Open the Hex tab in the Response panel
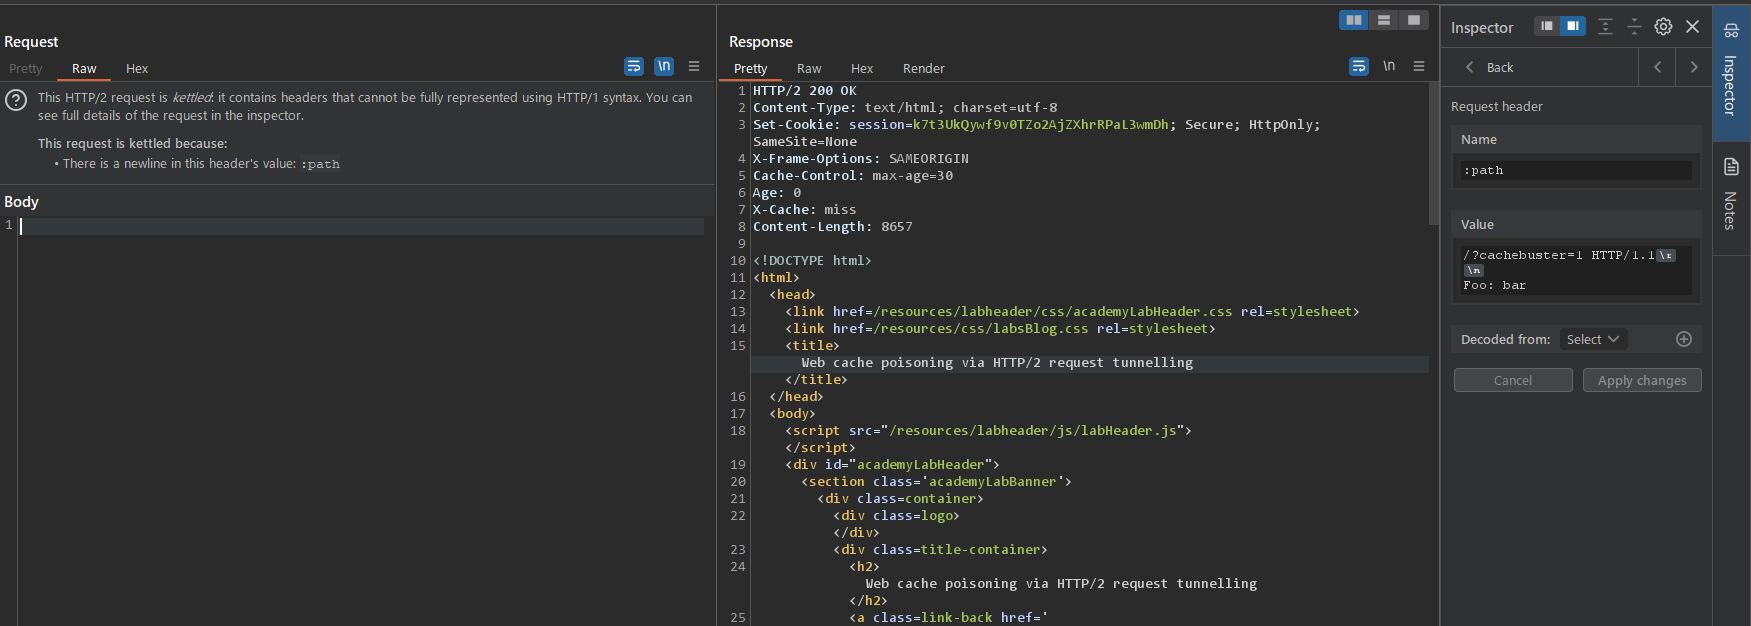The image size is (1751, 626). click(x=862, y=69)
